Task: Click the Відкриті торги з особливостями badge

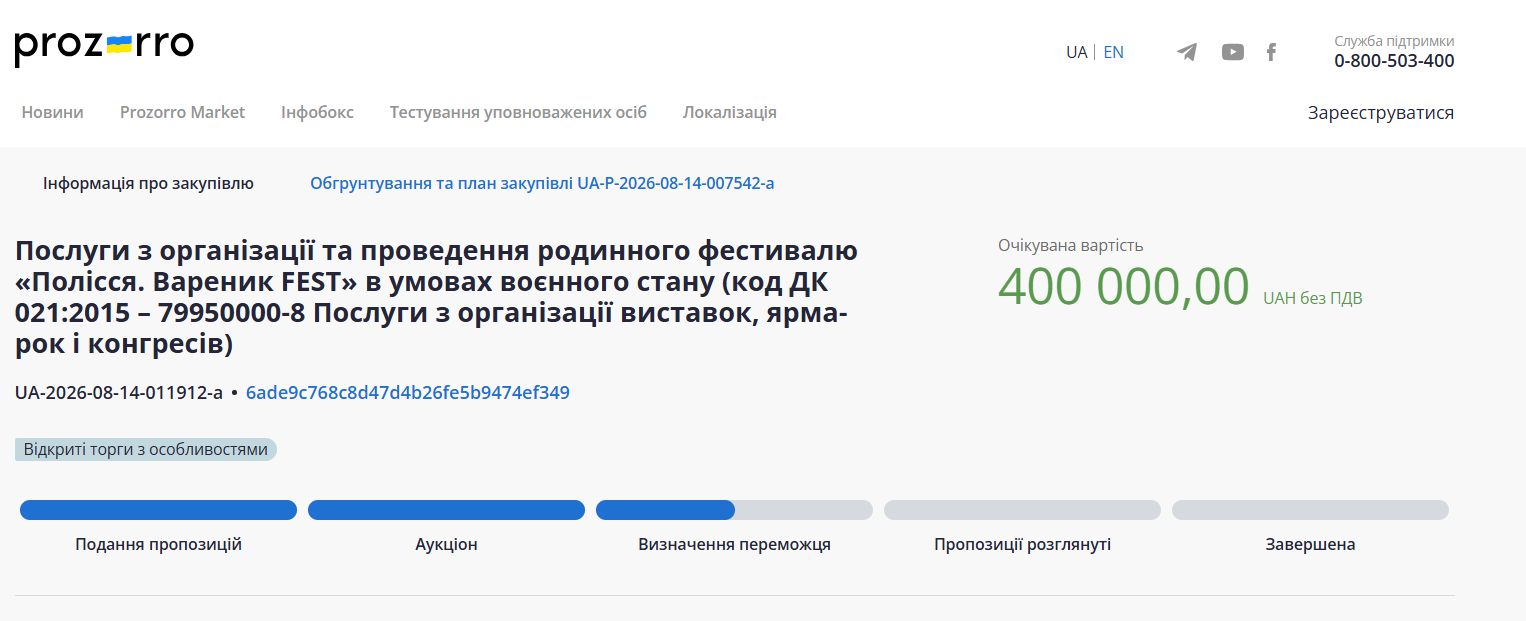Action: [x=146, y=449]
